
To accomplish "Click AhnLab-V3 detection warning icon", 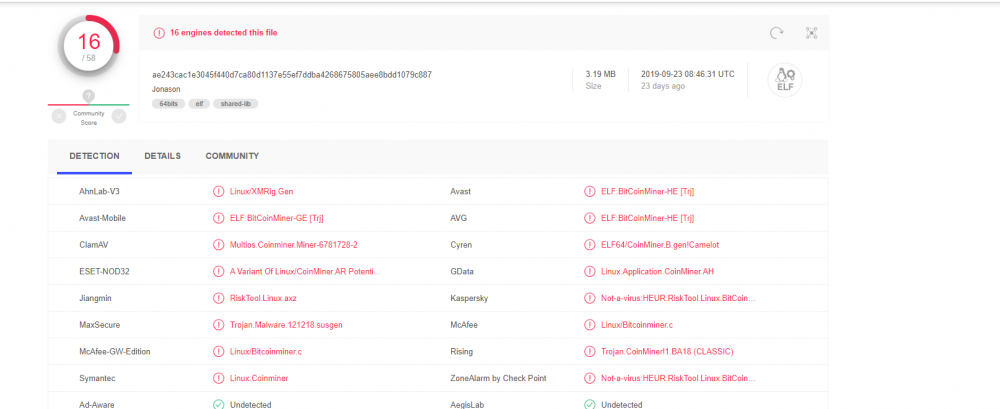I will coord(218,191).
